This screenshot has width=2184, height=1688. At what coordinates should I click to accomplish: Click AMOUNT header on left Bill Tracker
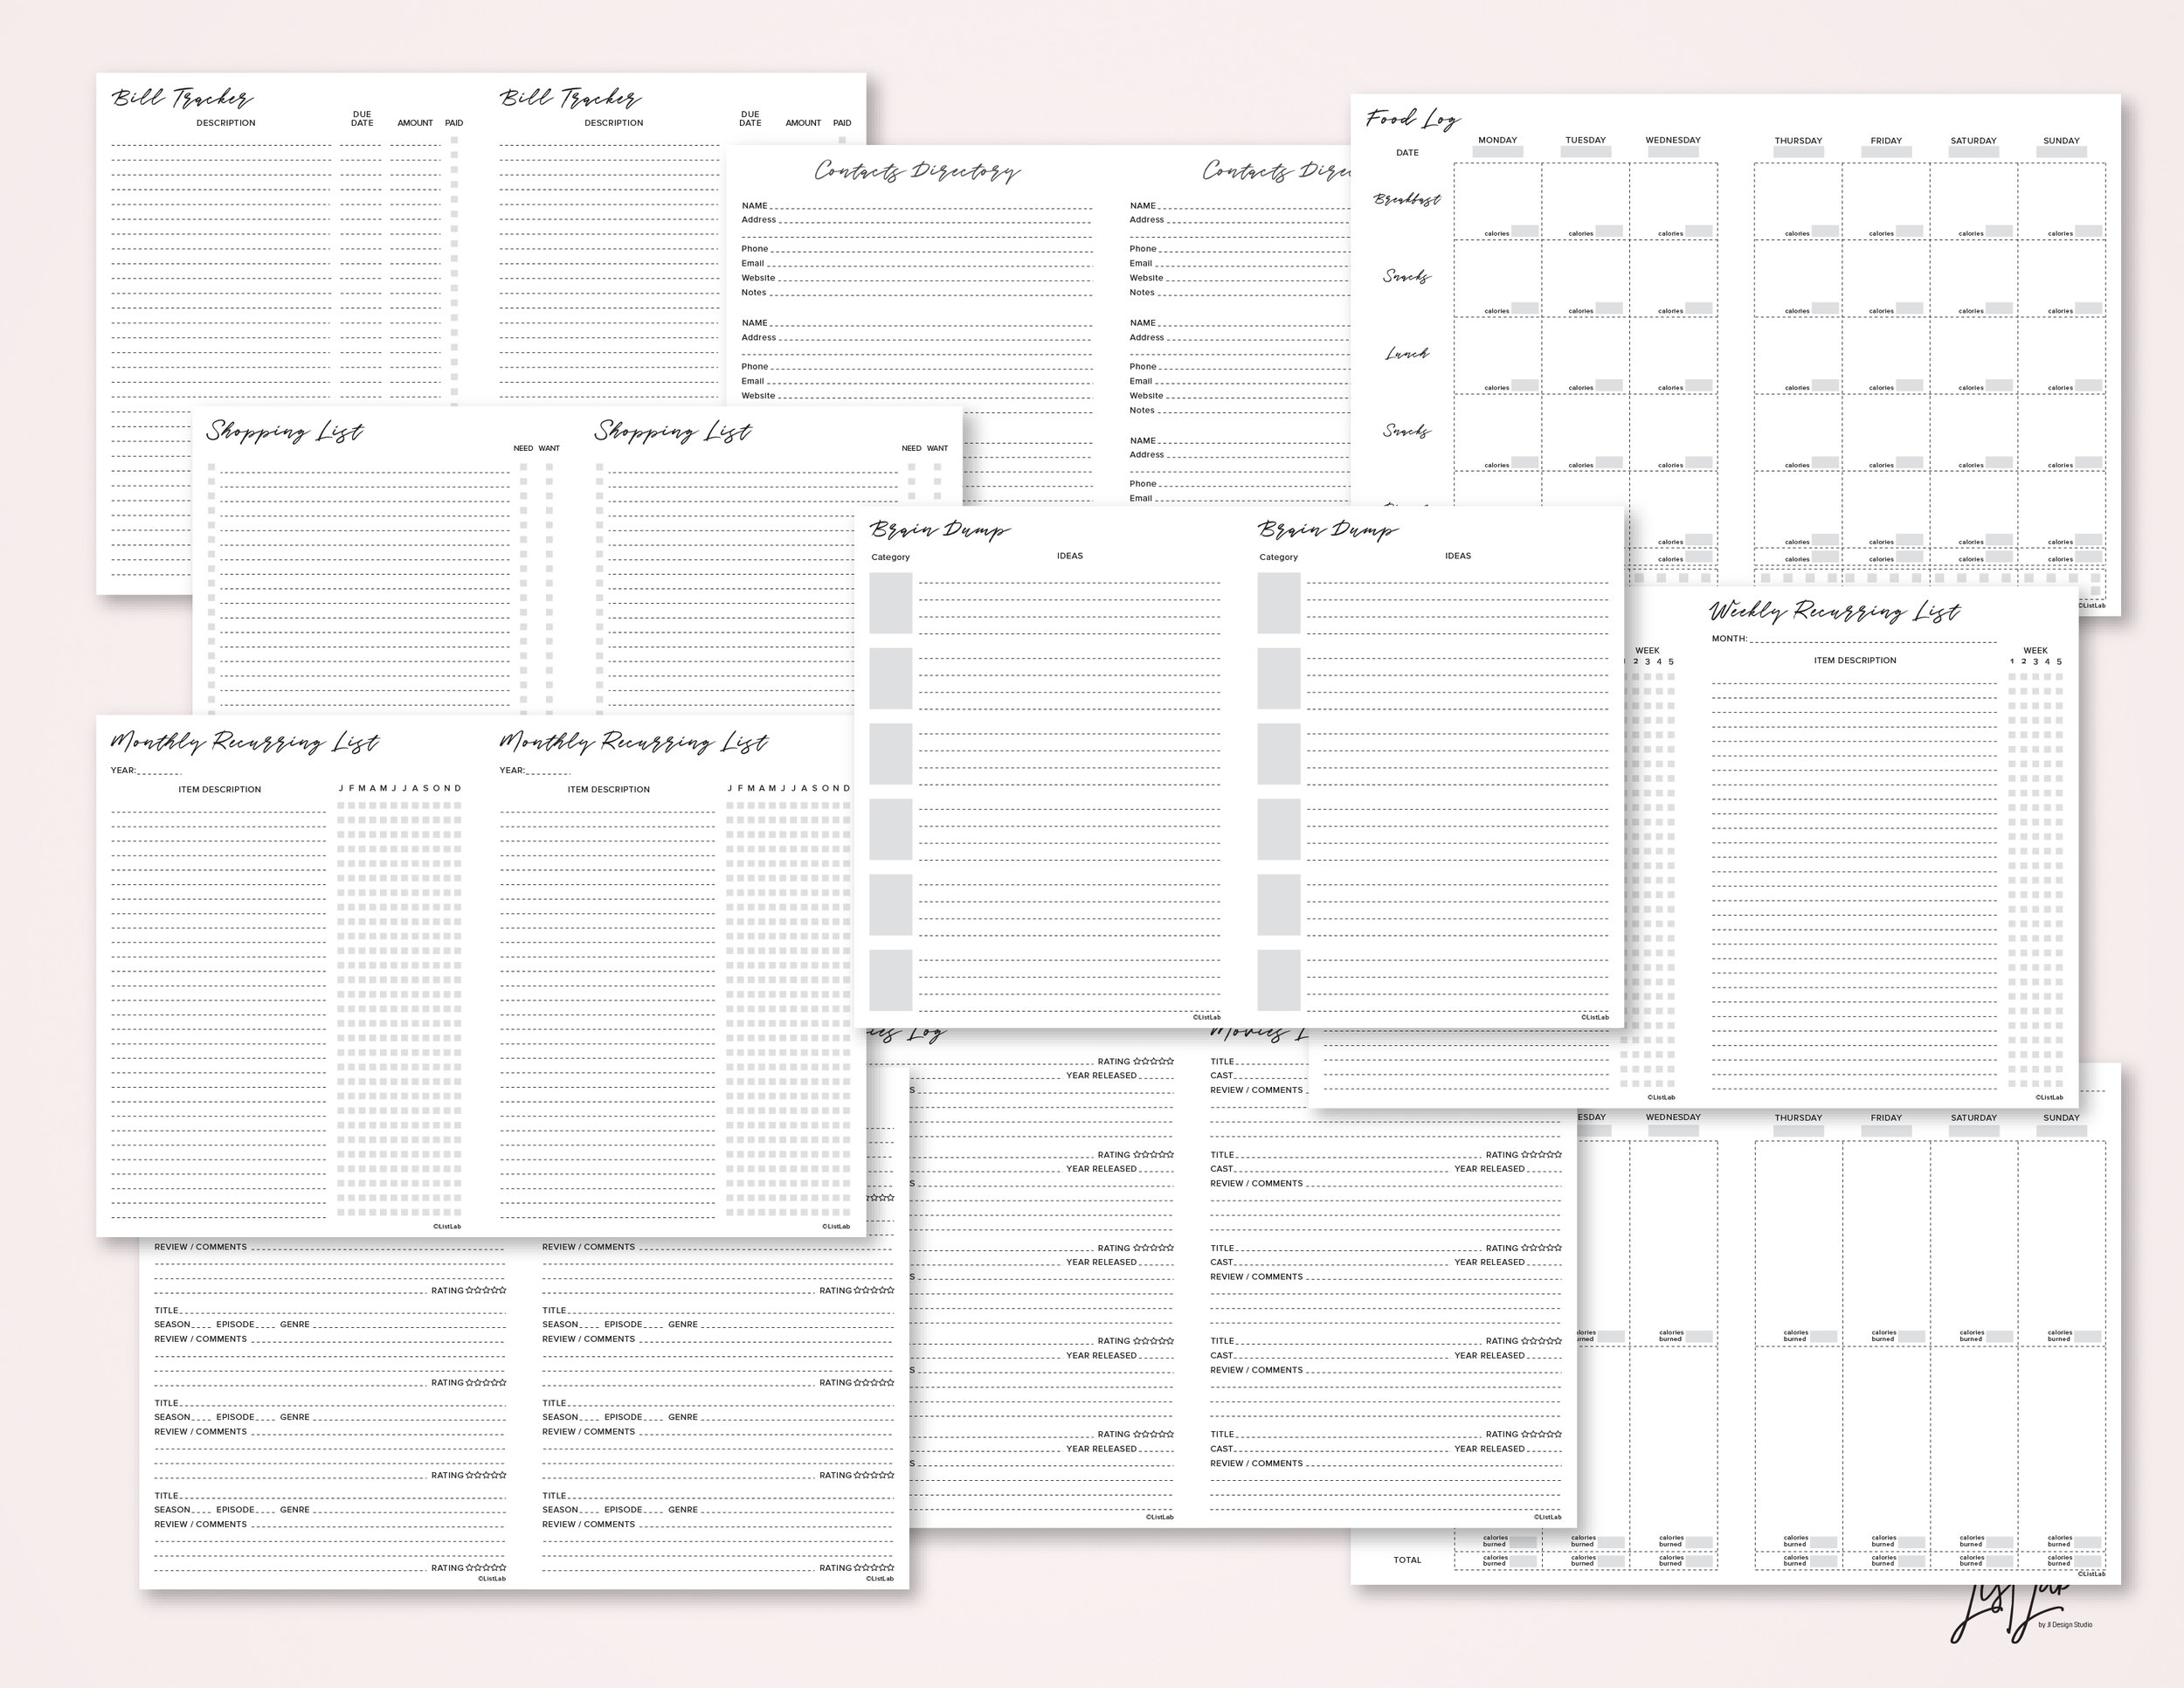(x=415, y=123)
